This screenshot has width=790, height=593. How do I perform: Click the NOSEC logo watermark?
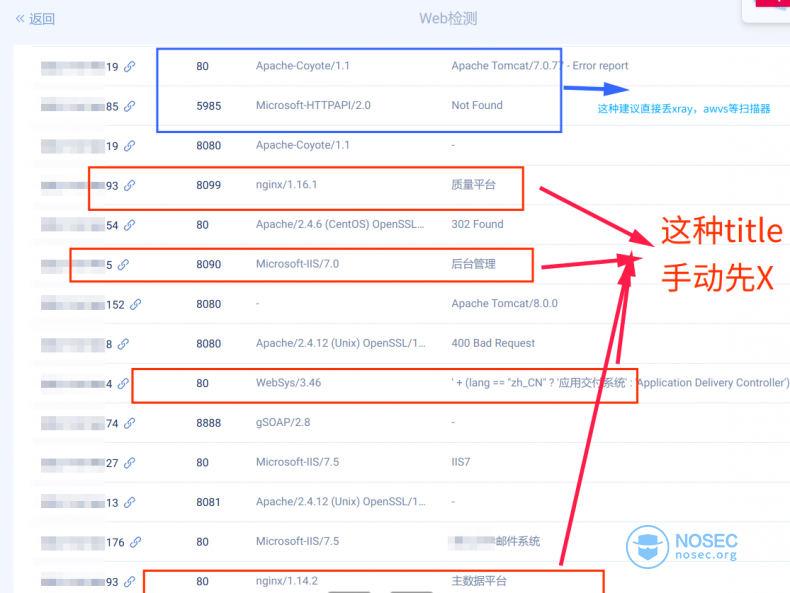coord(682,547)
